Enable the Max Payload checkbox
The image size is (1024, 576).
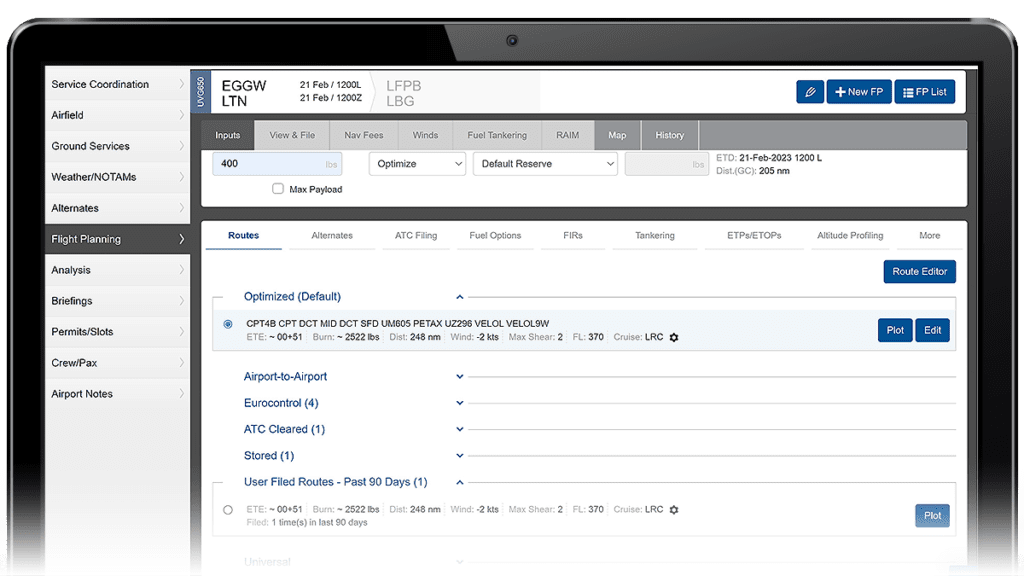pyautogui.click(x=278, y=189)
